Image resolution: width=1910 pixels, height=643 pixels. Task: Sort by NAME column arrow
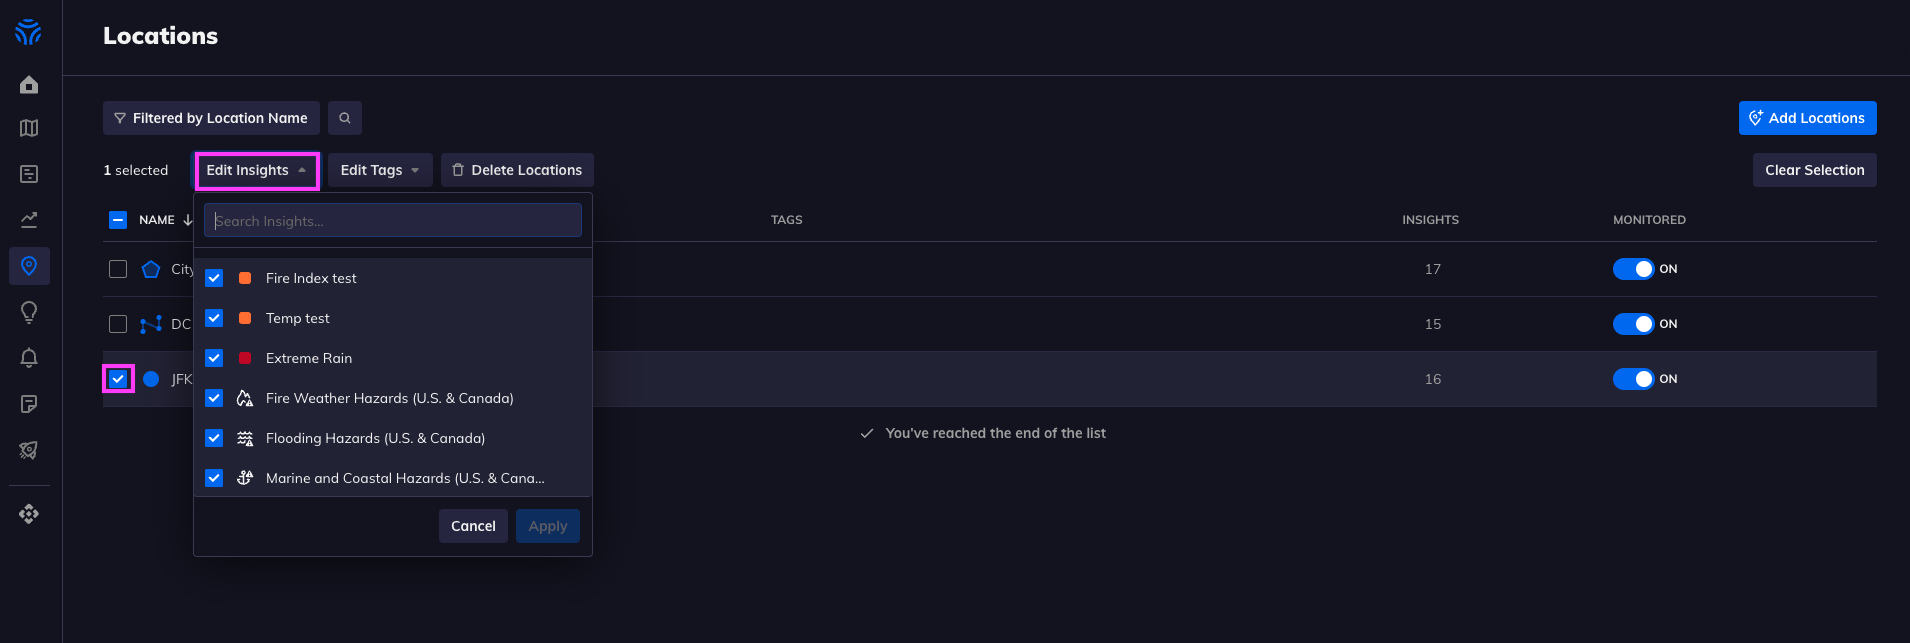[188, 220]
